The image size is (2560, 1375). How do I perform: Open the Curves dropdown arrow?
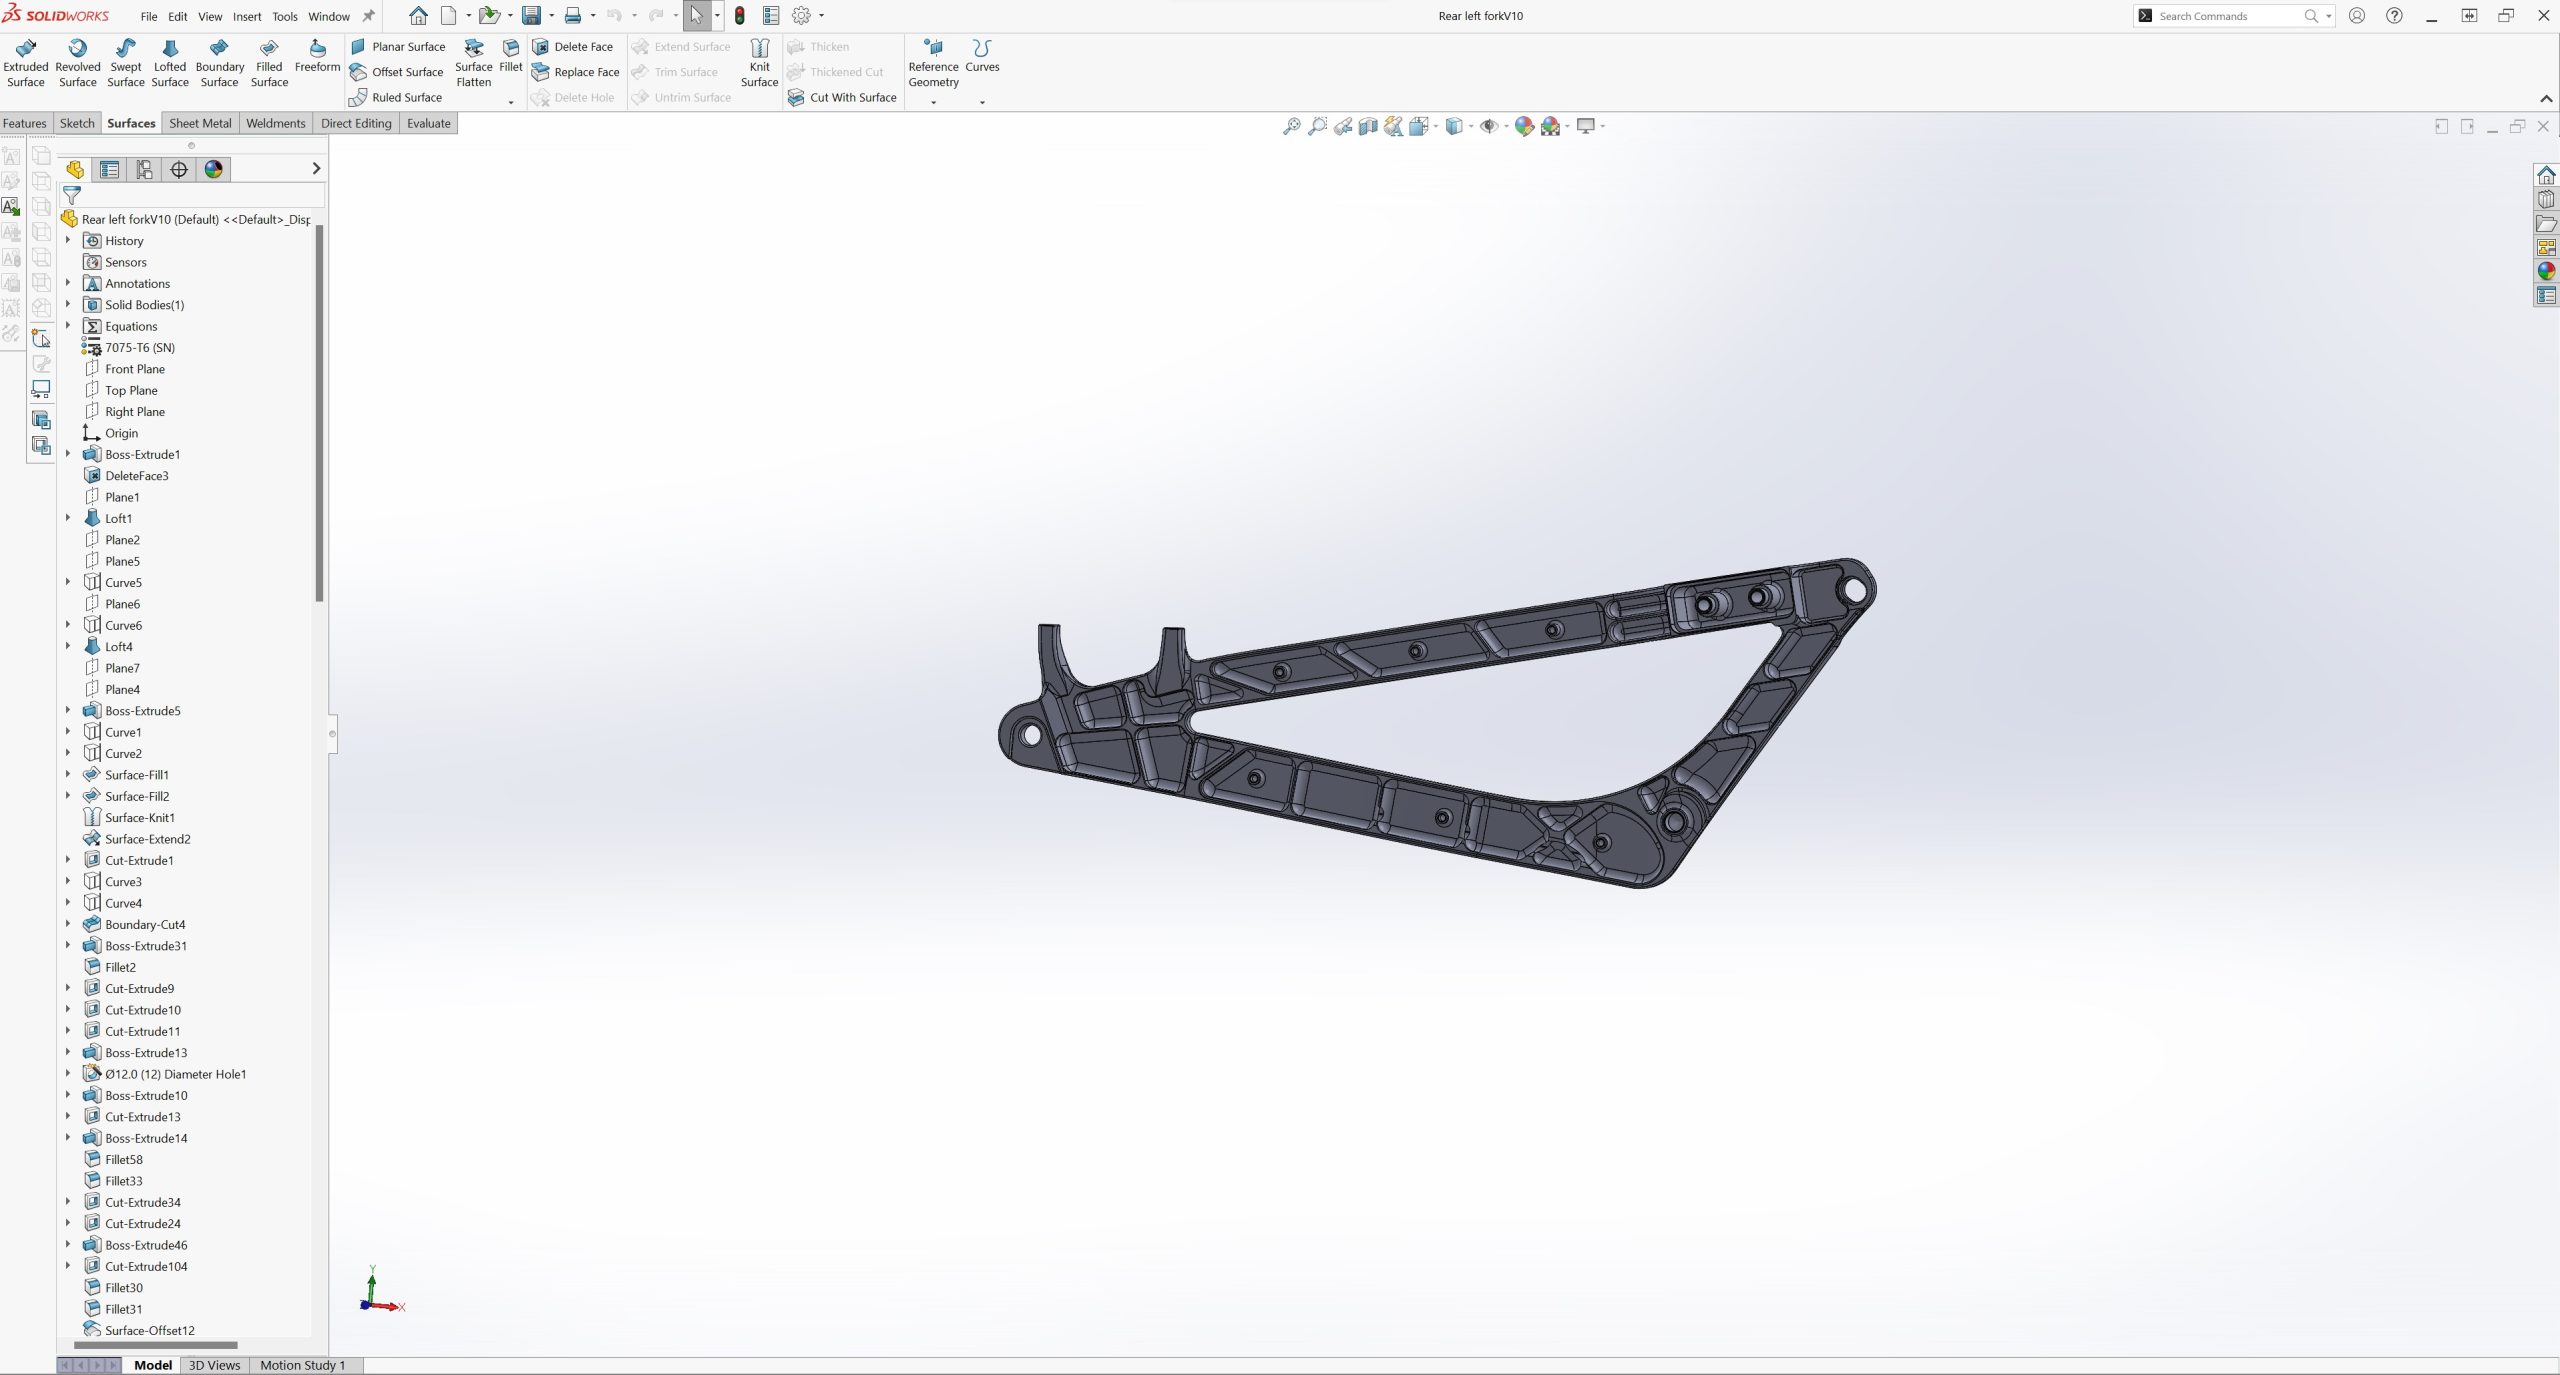(x=982, y=102)
